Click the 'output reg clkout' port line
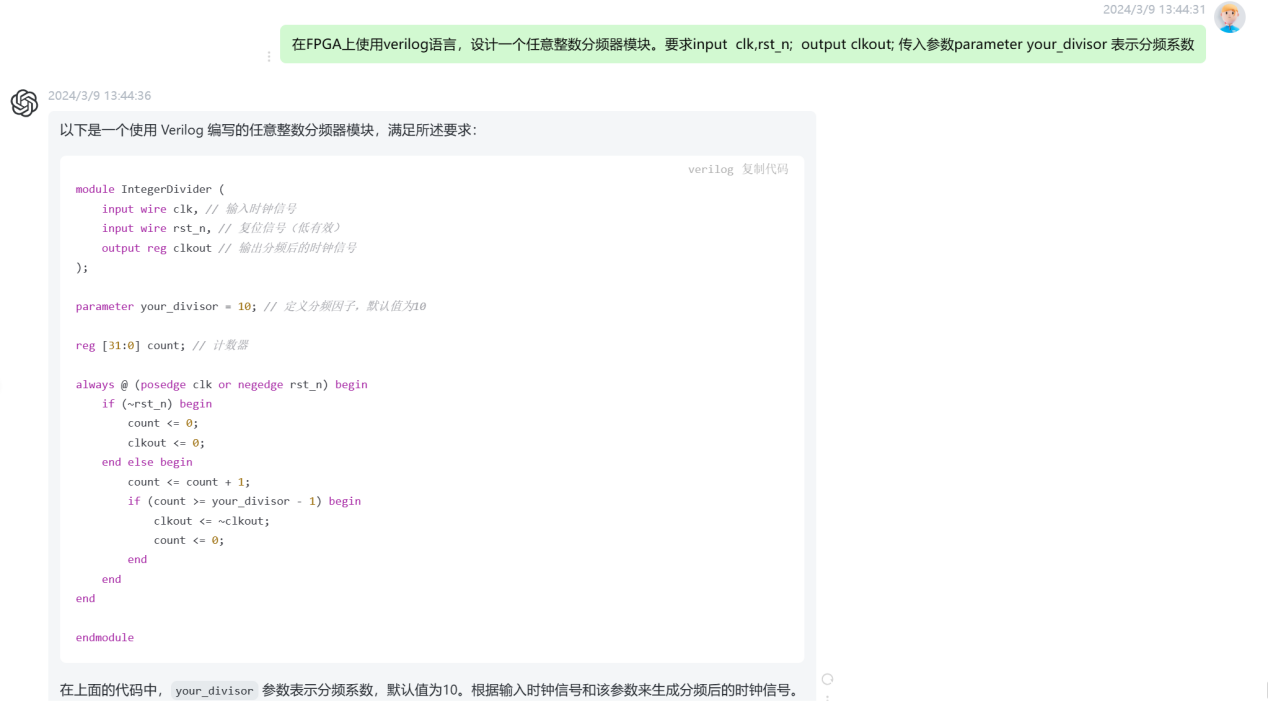 (156, 248)
